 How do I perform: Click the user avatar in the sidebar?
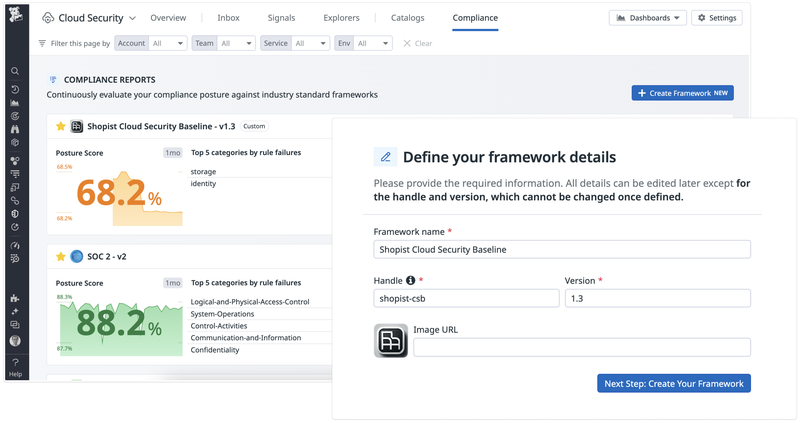pyautogui.click(x=15, y=341)
